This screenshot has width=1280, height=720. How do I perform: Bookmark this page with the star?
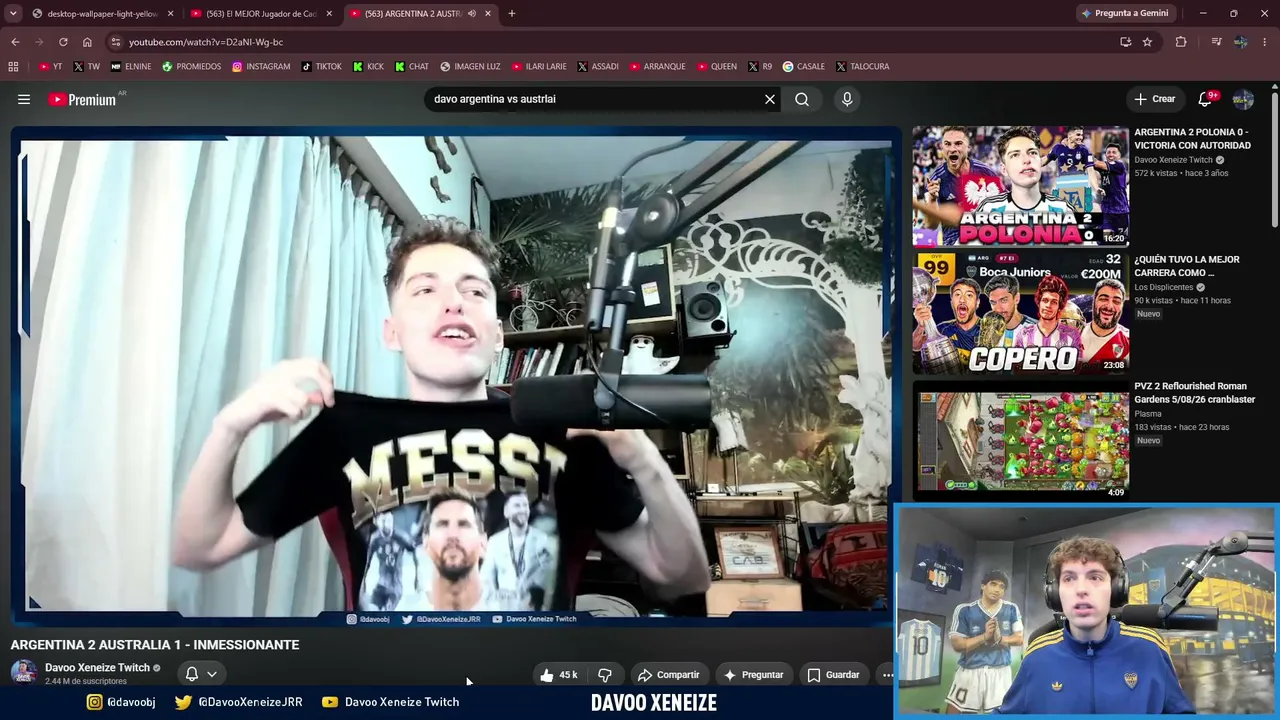(1147, 42)
